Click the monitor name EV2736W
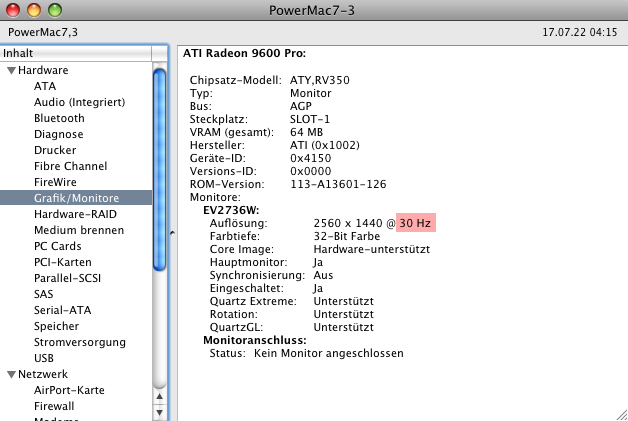This screenshot has width=628, height=421. pyautogui.click(x=231, y=210)
